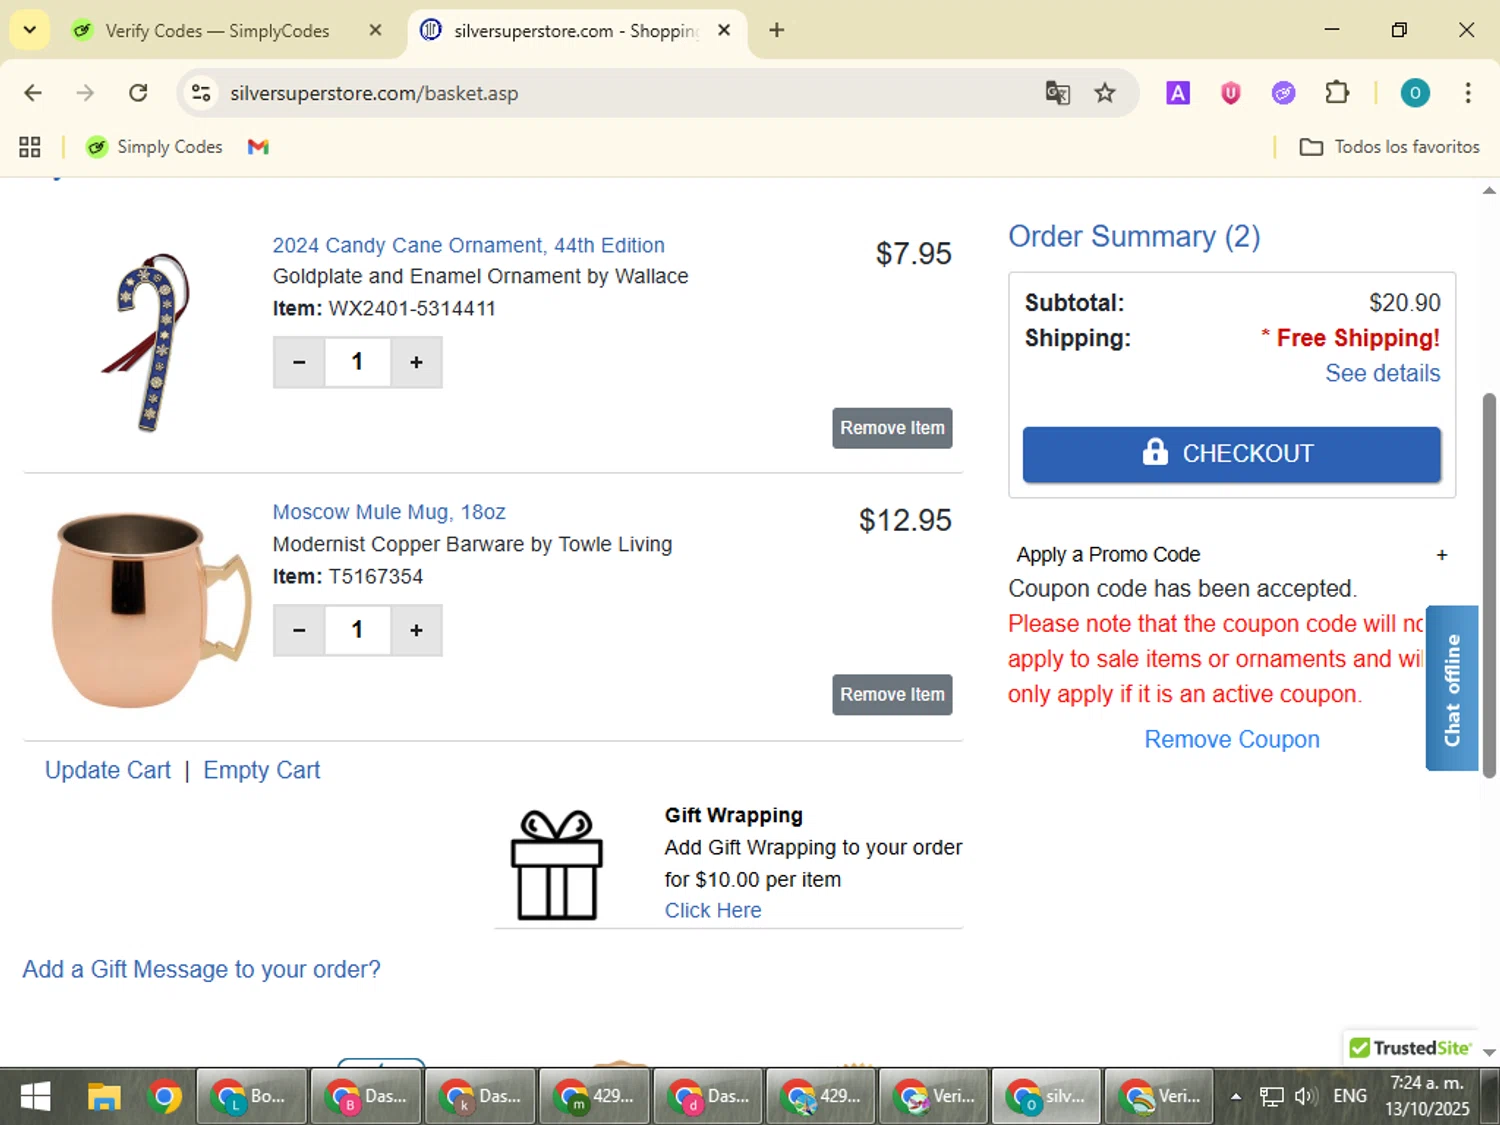Click the TrustedSite badge
The image size is (1500, 1125).
(x=1411, y=1048)
